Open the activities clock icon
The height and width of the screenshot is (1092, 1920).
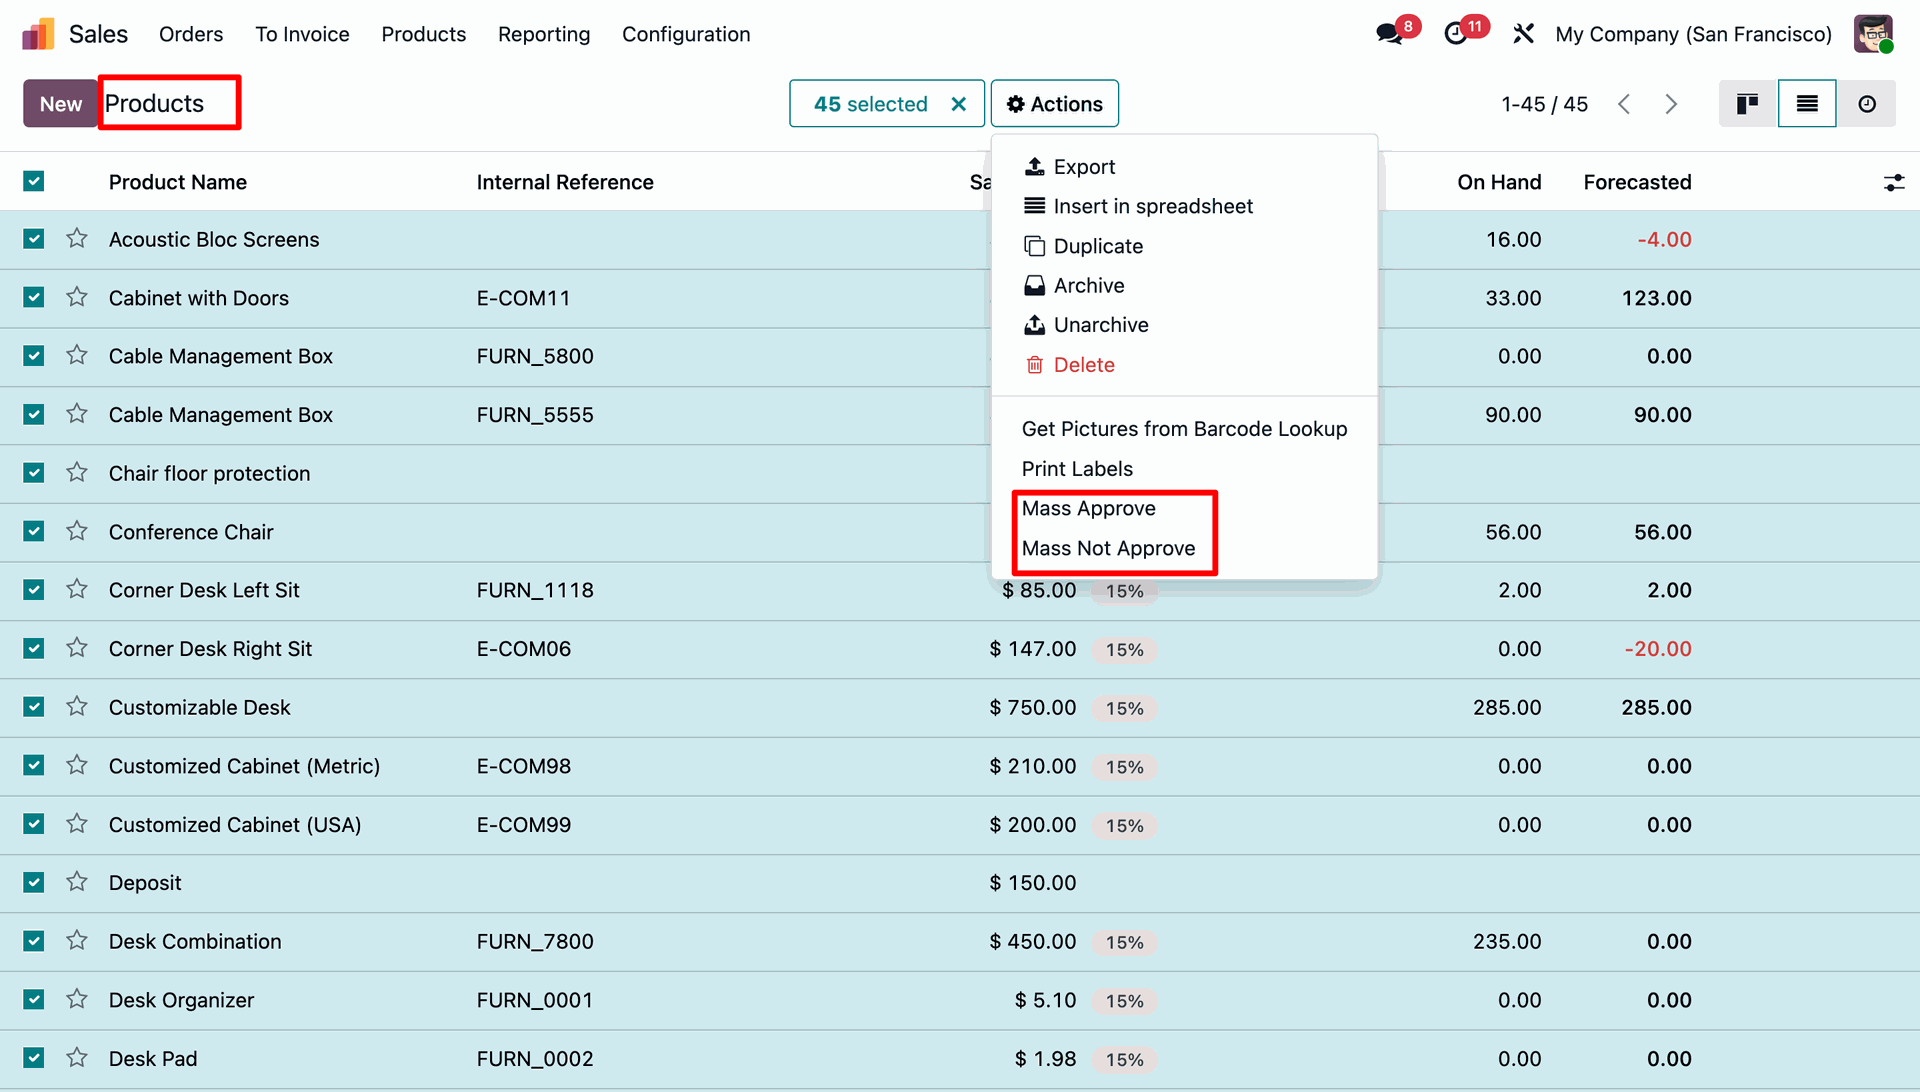pyautogui.click(x=1456, y=34)
